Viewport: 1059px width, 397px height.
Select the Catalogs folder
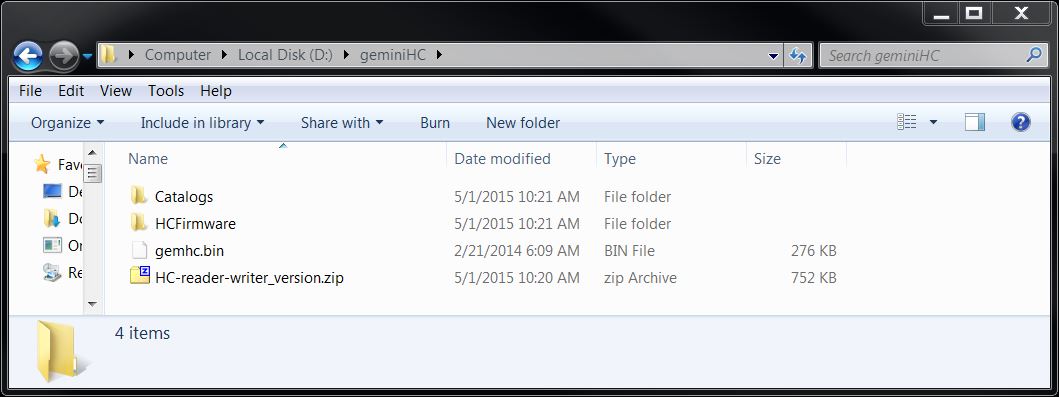click(184, 196)
